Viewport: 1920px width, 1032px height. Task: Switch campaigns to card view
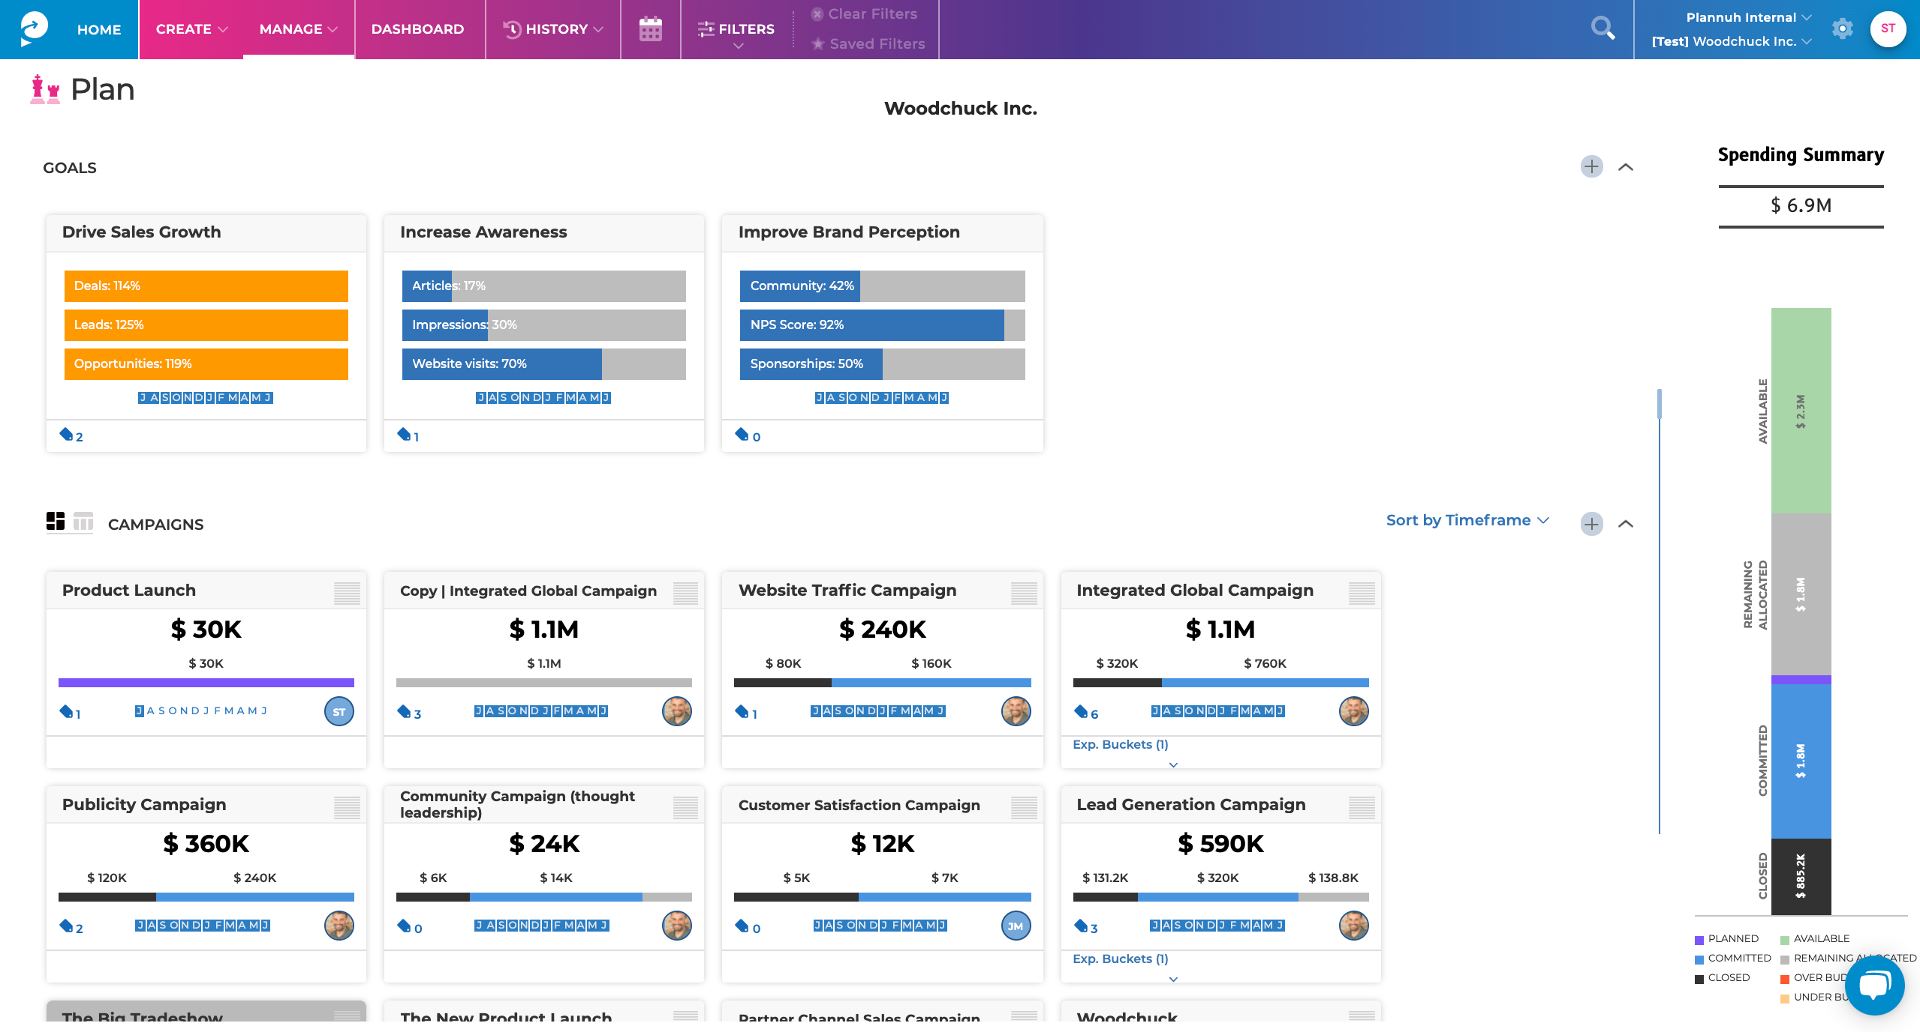pos(55,520)
